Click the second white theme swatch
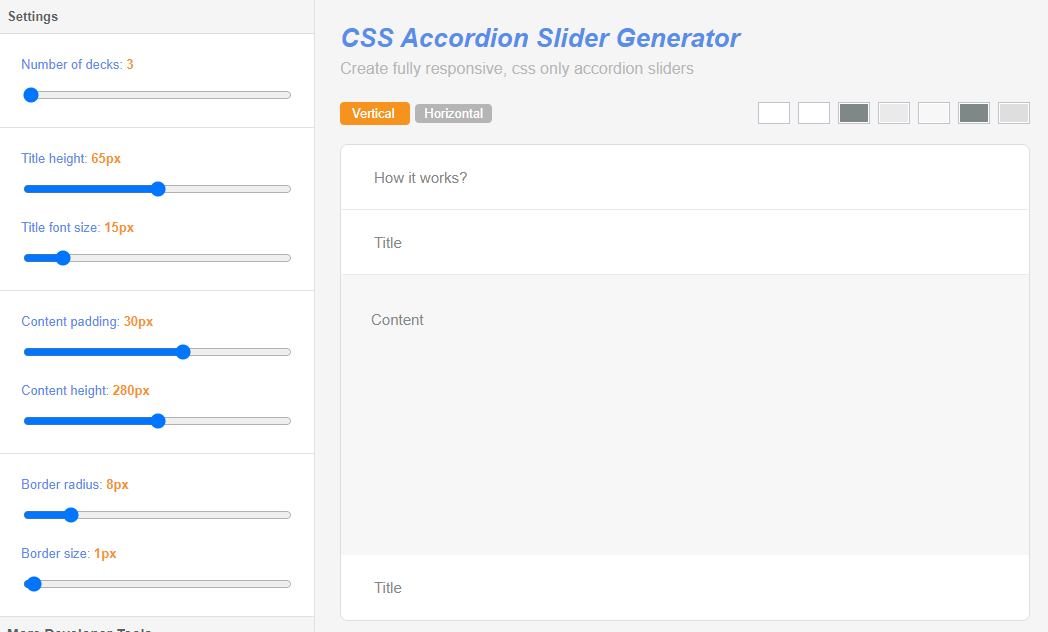The image size is (1048, 632). click(x=813, y=112)
